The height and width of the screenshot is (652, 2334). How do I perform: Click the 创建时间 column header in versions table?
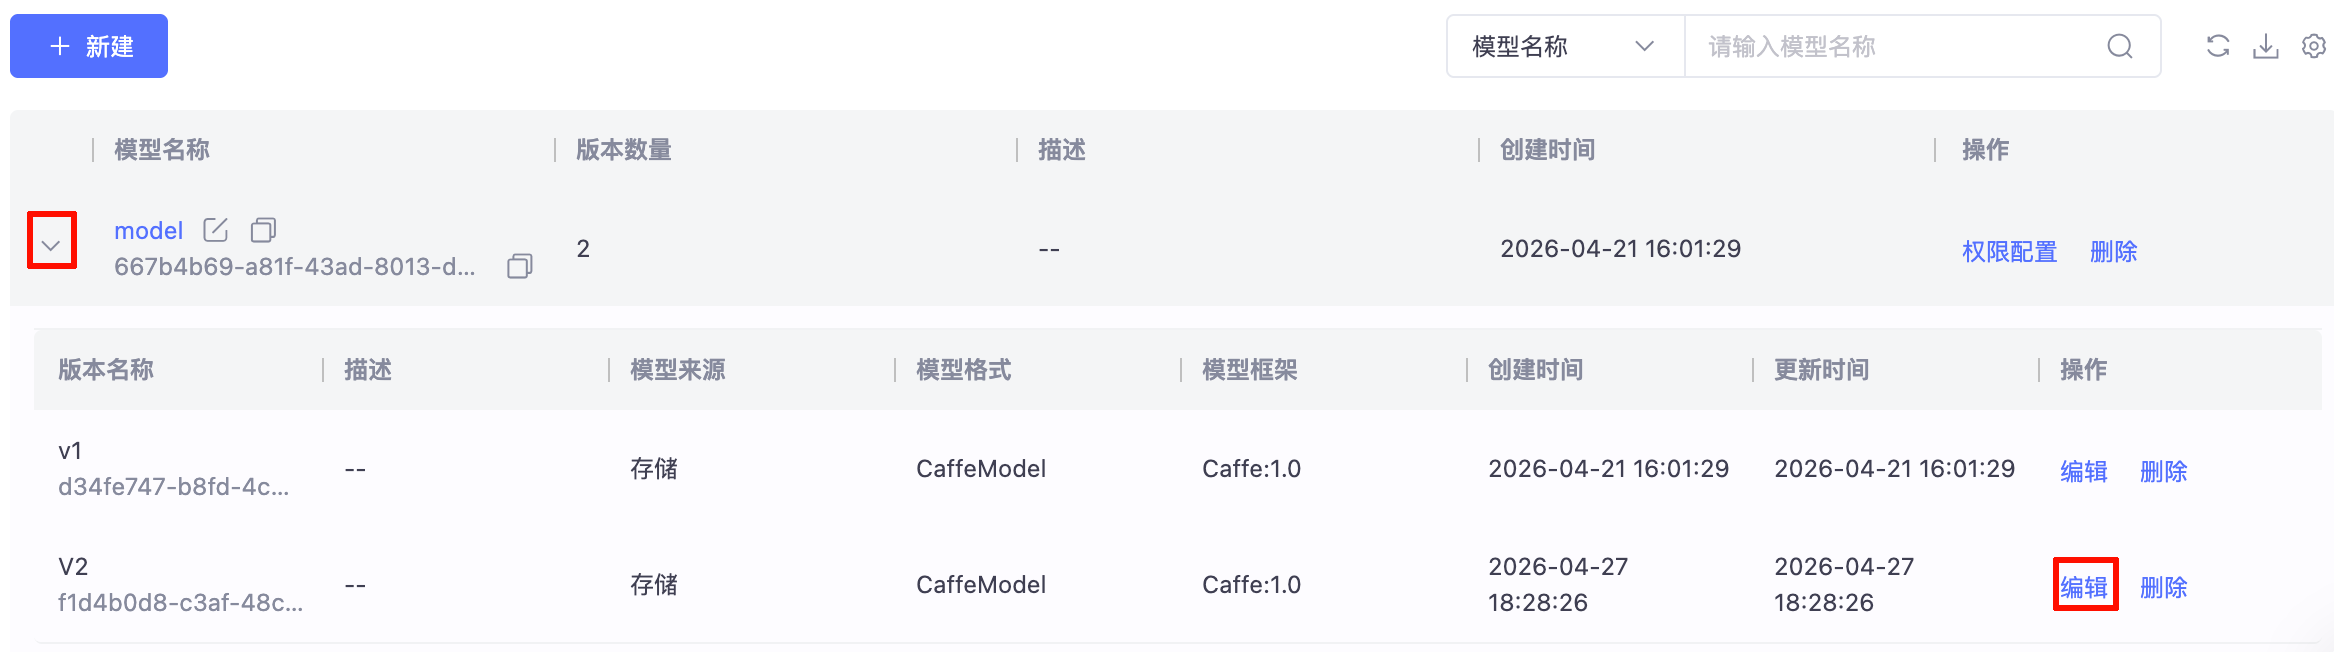1536,370
